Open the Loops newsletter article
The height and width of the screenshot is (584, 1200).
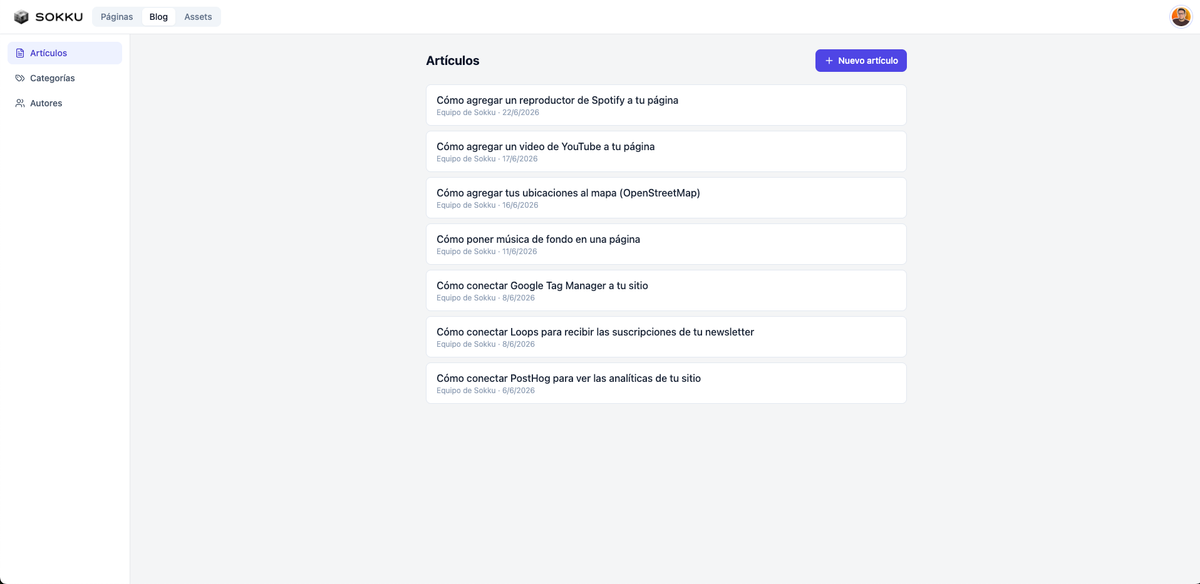(666, 337)
